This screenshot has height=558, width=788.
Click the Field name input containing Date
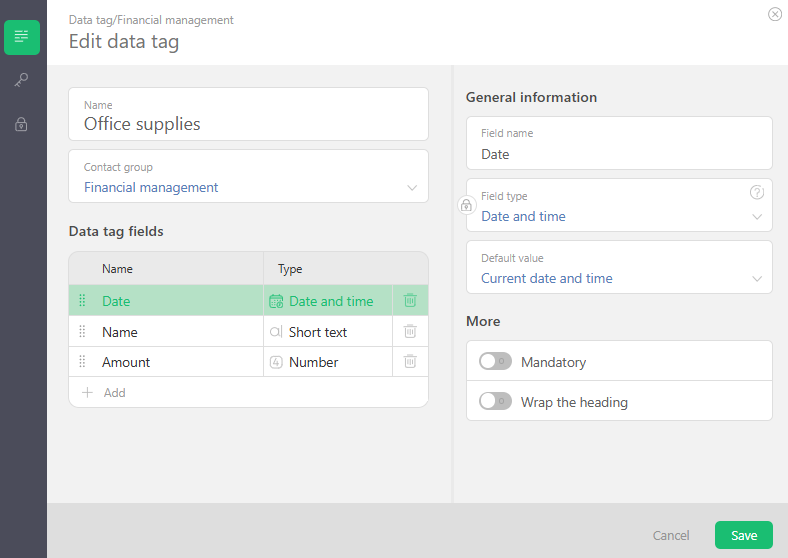tap(619, 143)
